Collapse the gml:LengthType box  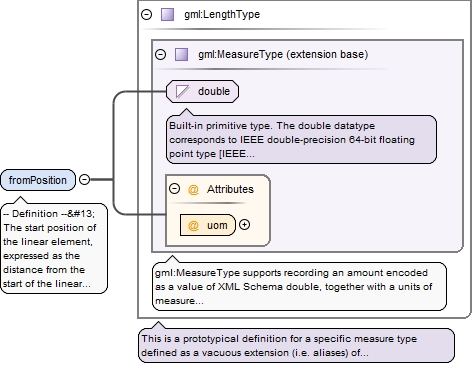(x=146, y=14)
